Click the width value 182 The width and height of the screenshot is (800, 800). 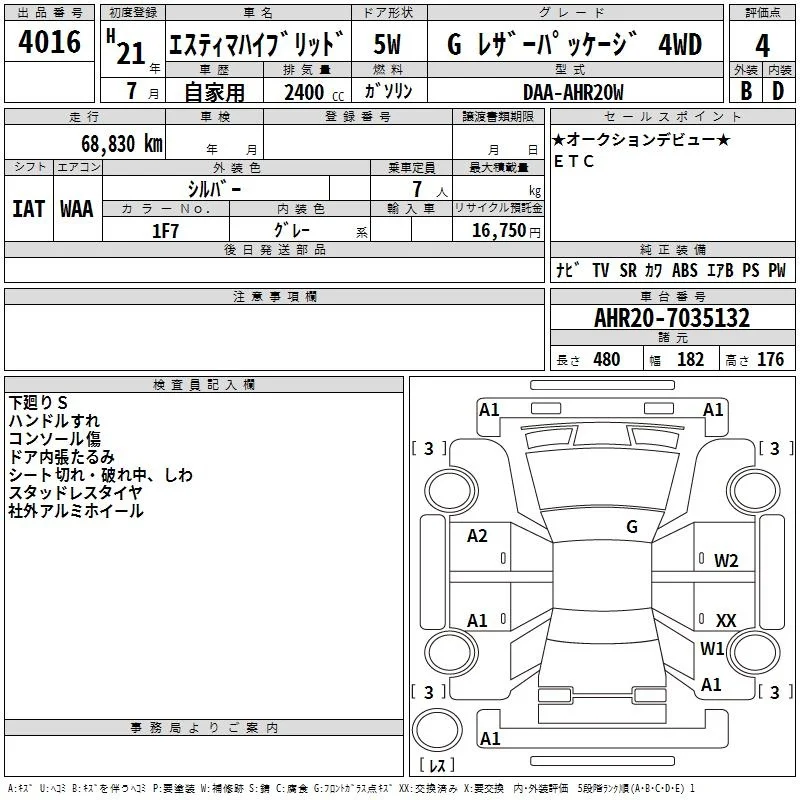tap(690, 360)
